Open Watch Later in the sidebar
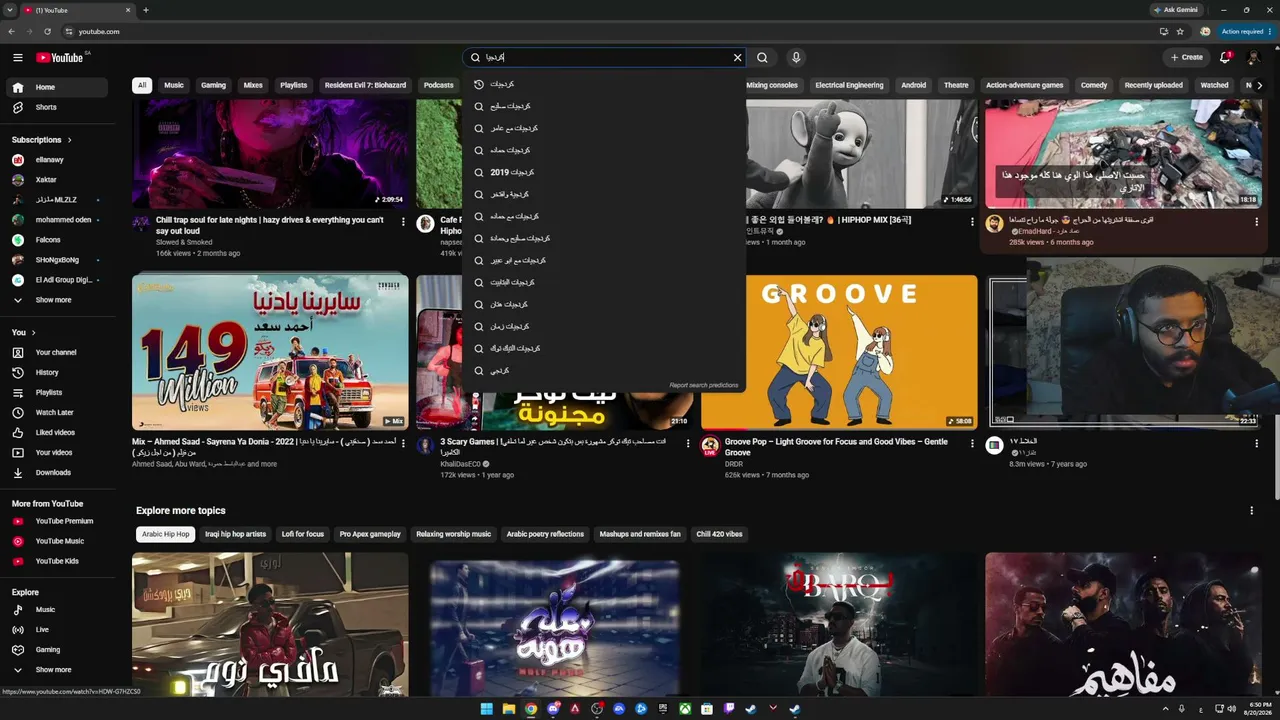 [x=59, y=412]
